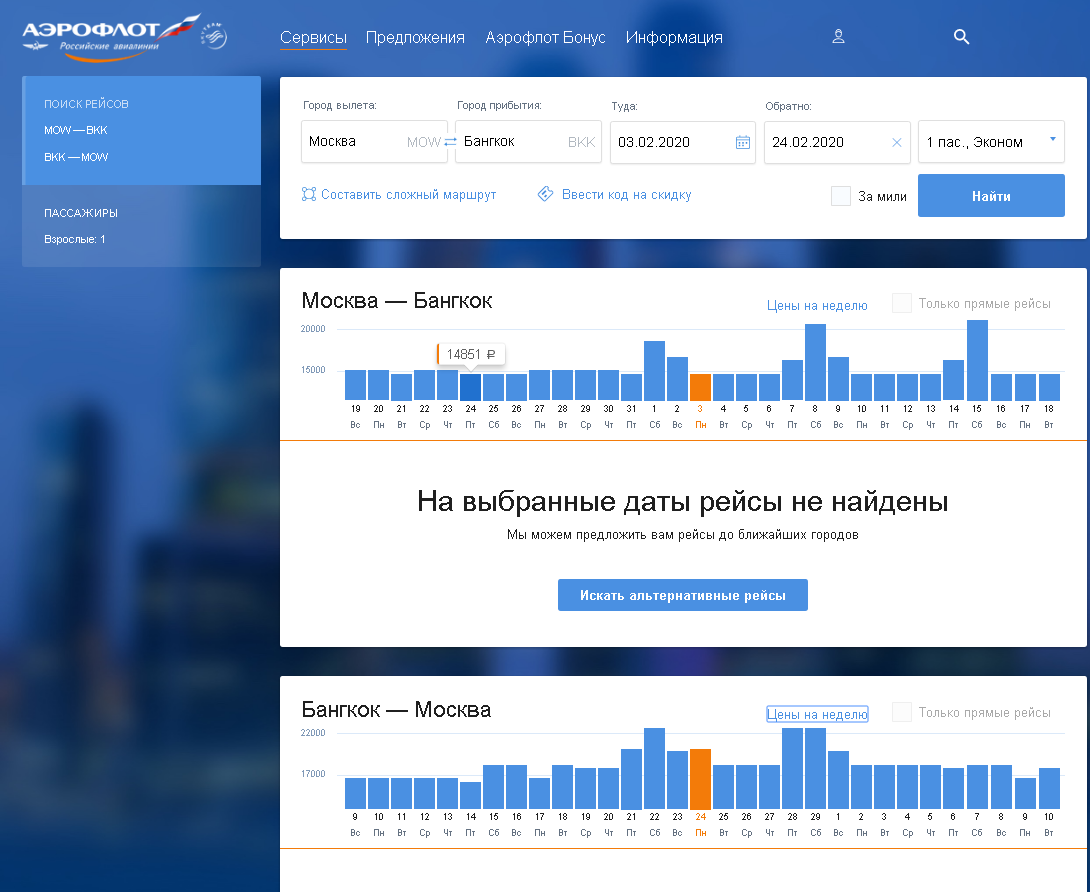Click the complex route icon
1090x892 pixels.
click(309, 195)
